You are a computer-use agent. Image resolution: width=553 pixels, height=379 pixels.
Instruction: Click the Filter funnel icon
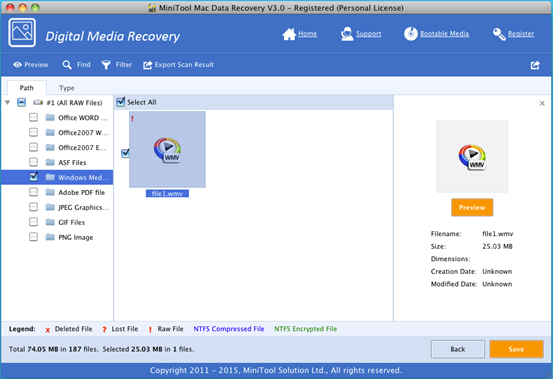[x=106, y=65]
